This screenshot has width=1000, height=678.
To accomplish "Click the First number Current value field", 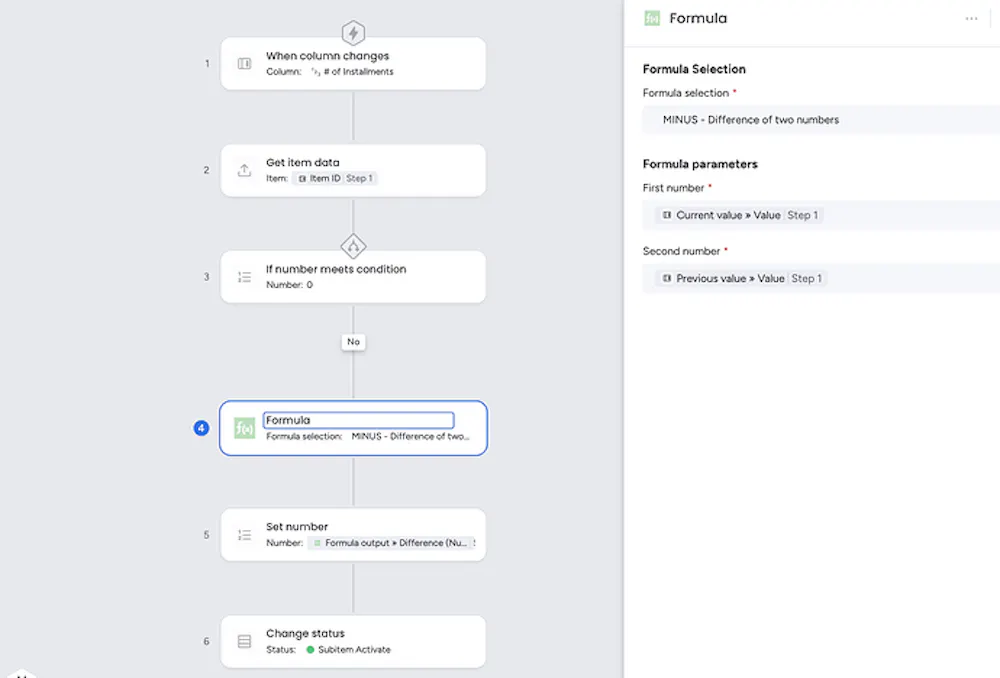I will tap(820, 215).
